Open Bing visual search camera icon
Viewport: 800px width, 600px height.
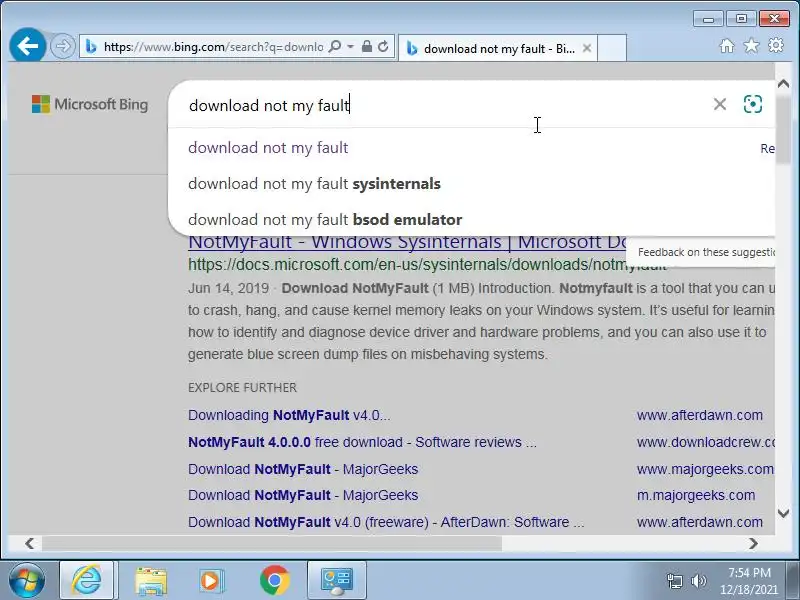(x=753, y=105)
